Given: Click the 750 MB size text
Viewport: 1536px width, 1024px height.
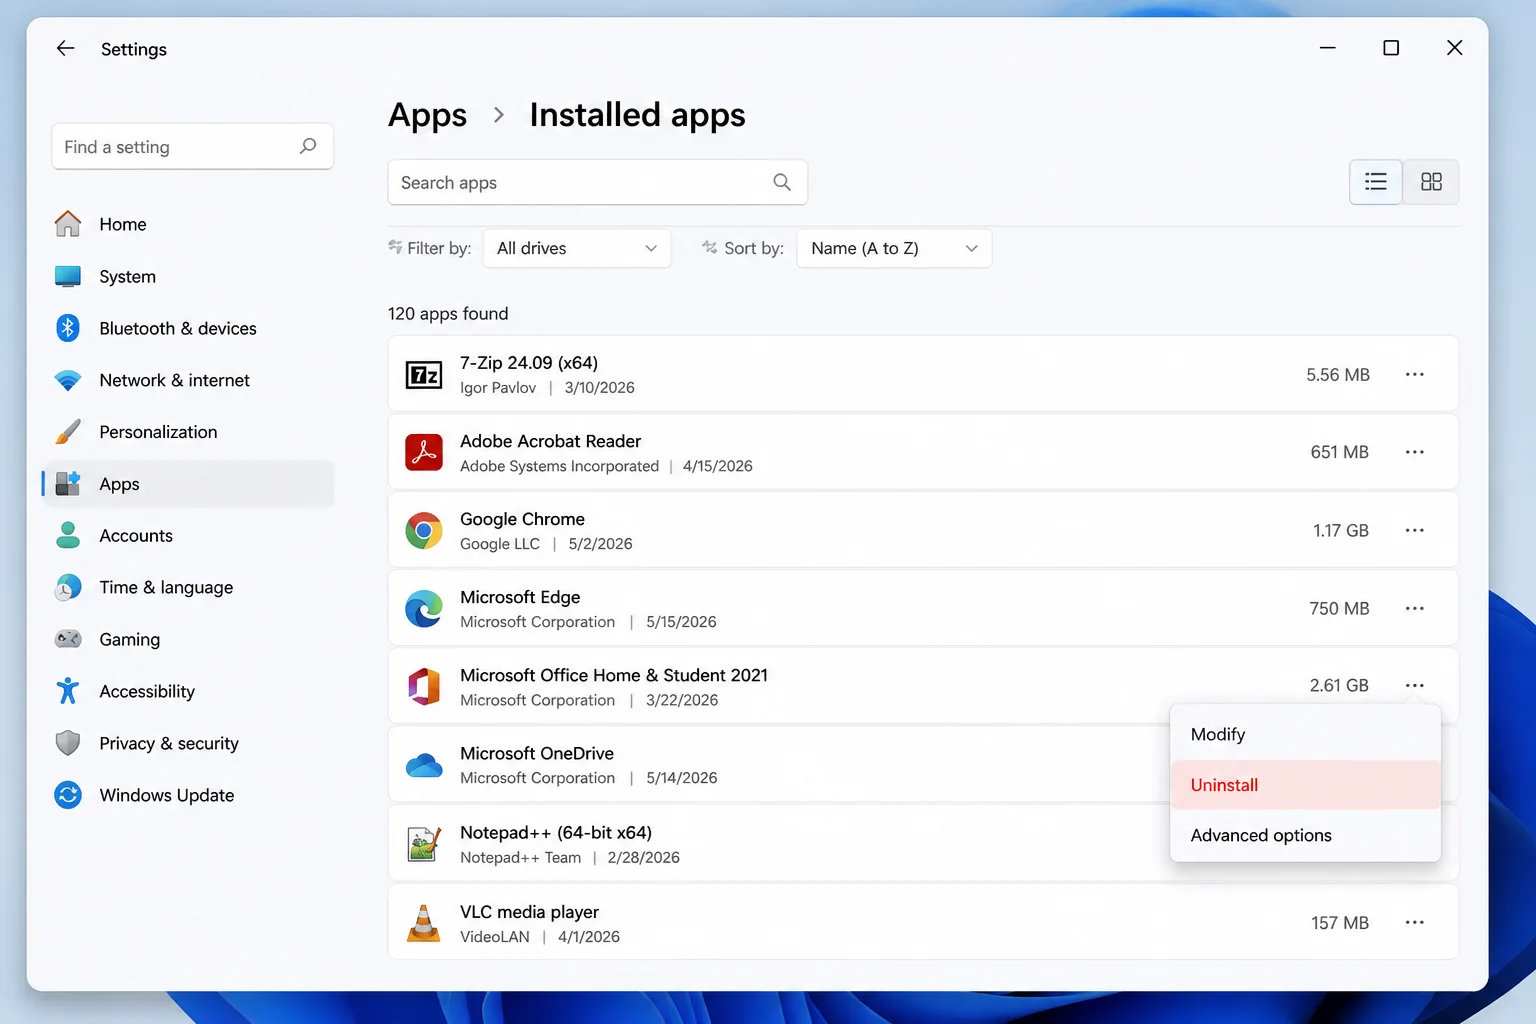Looking at the screenshot, I should coord(1339,608).
